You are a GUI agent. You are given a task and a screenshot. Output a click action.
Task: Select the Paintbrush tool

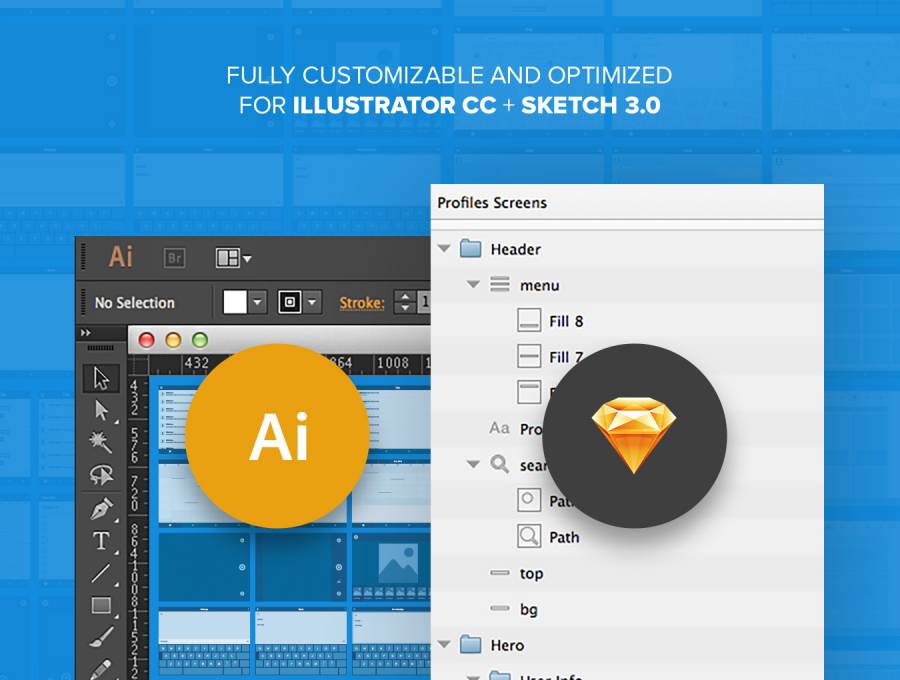pyautogui.click(x=101, y=637)
